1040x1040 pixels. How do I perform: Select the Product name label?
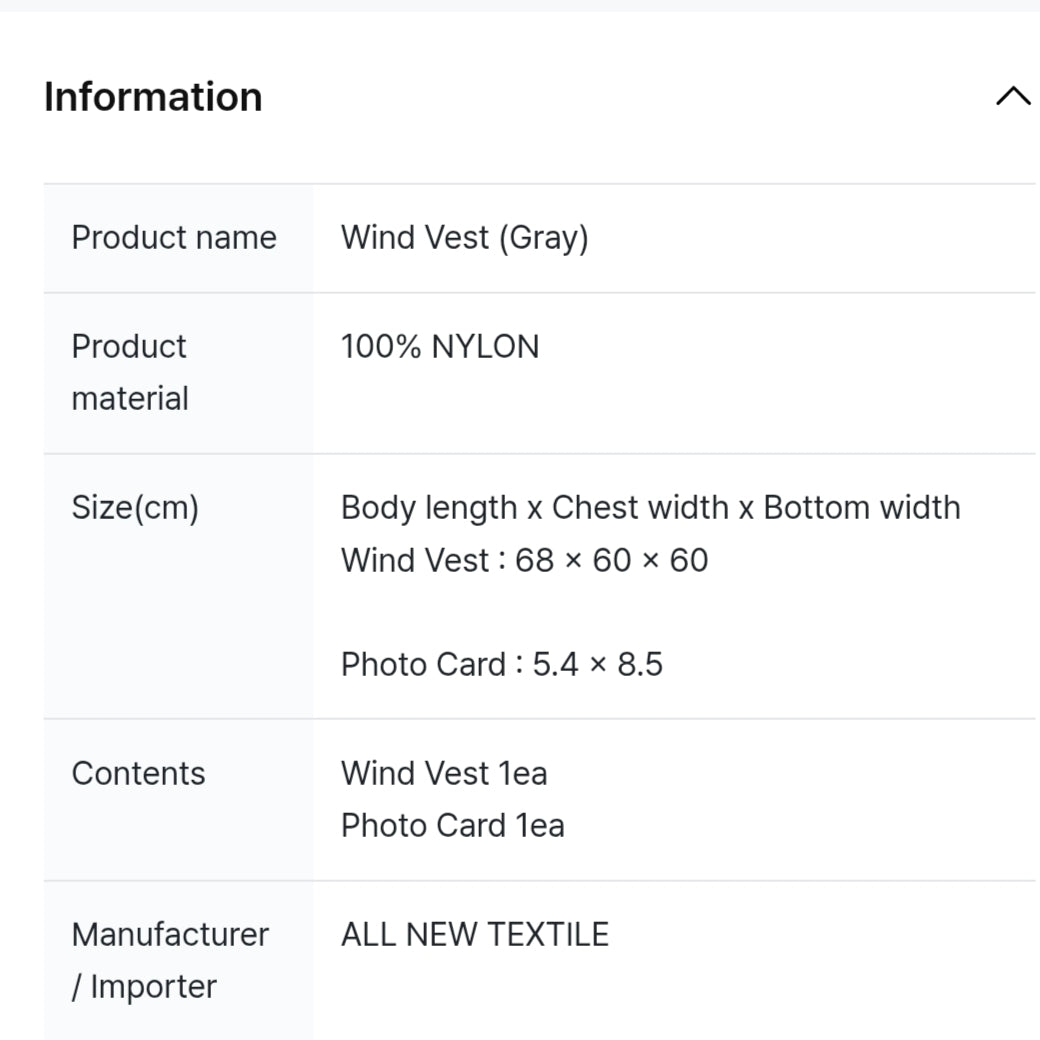pos(174,237)
